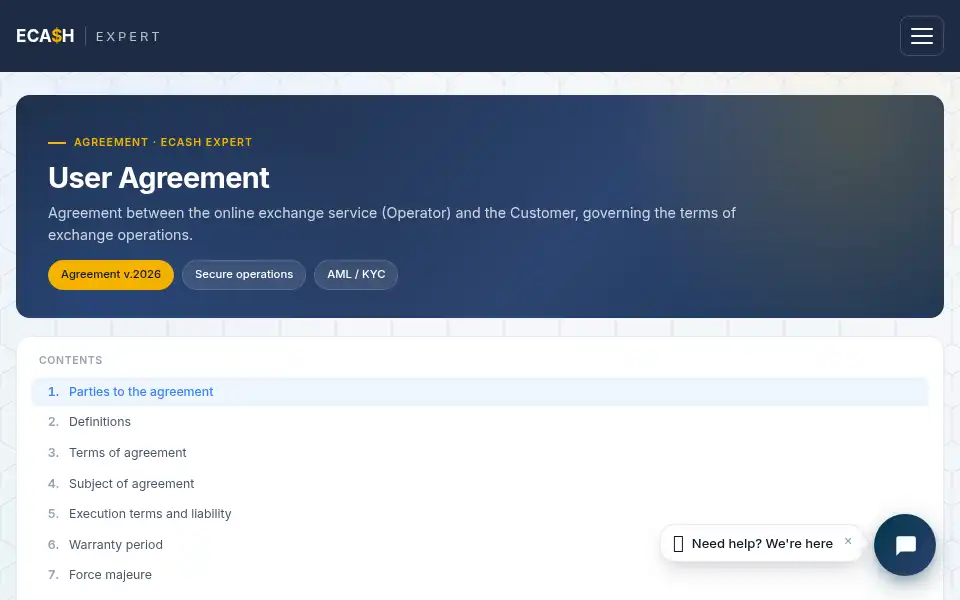The width and height of the screenshot is (960, 600).
Task: Click the User Agreement heading
Action: tap(159, 178)
